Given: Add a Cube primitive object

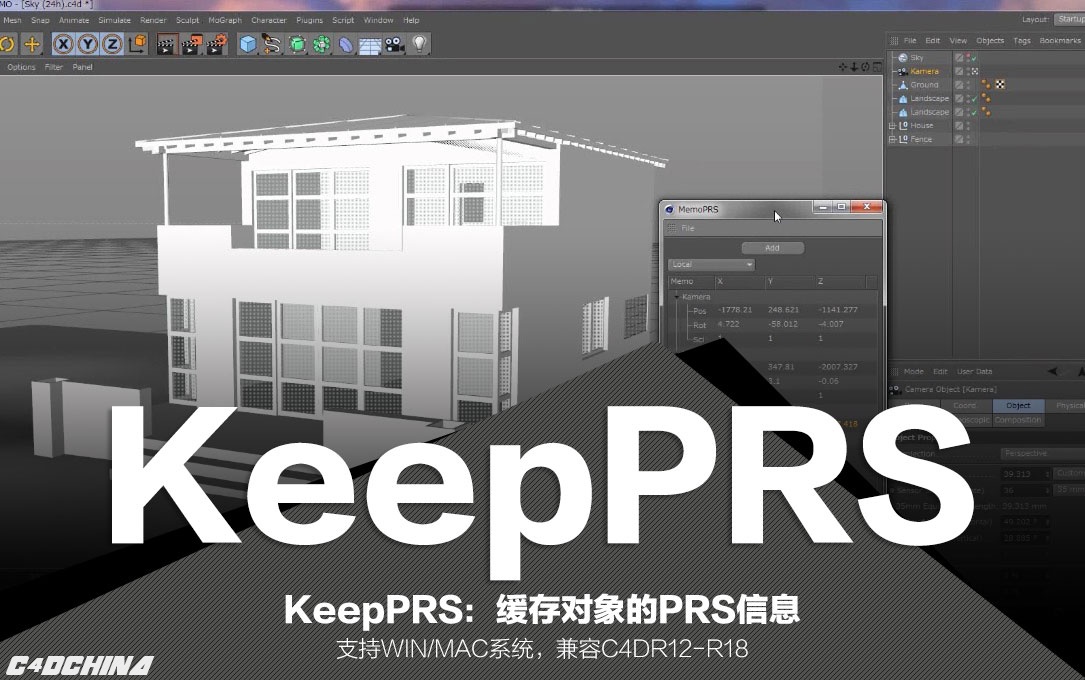Looking at the screenshot, I should (248, 44).
